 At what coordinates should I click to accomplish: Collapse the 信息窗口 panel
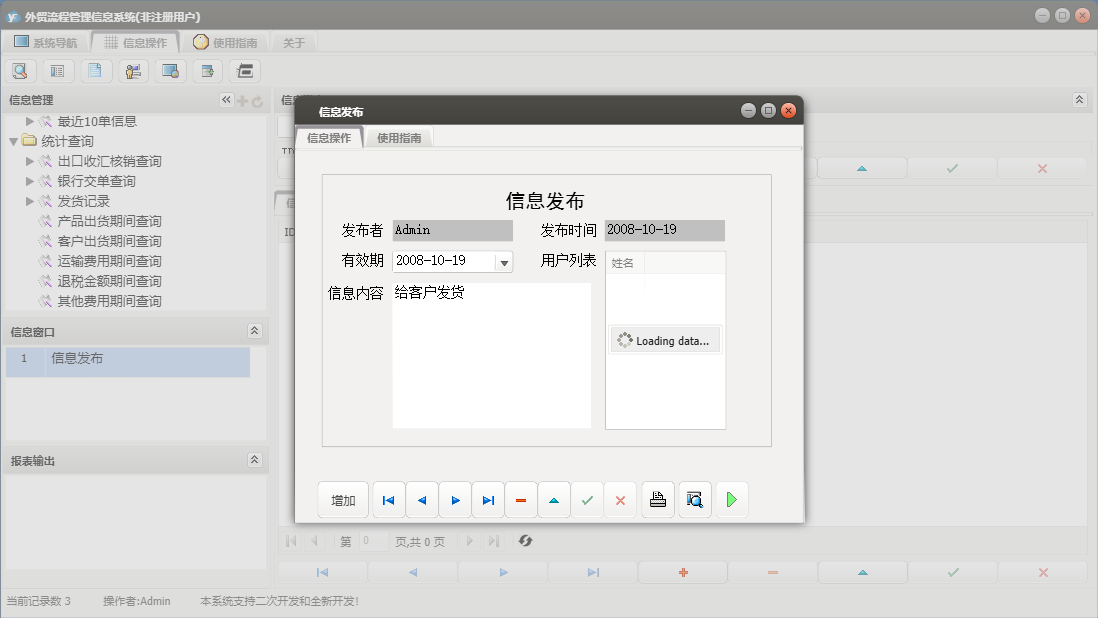point(254,331)
